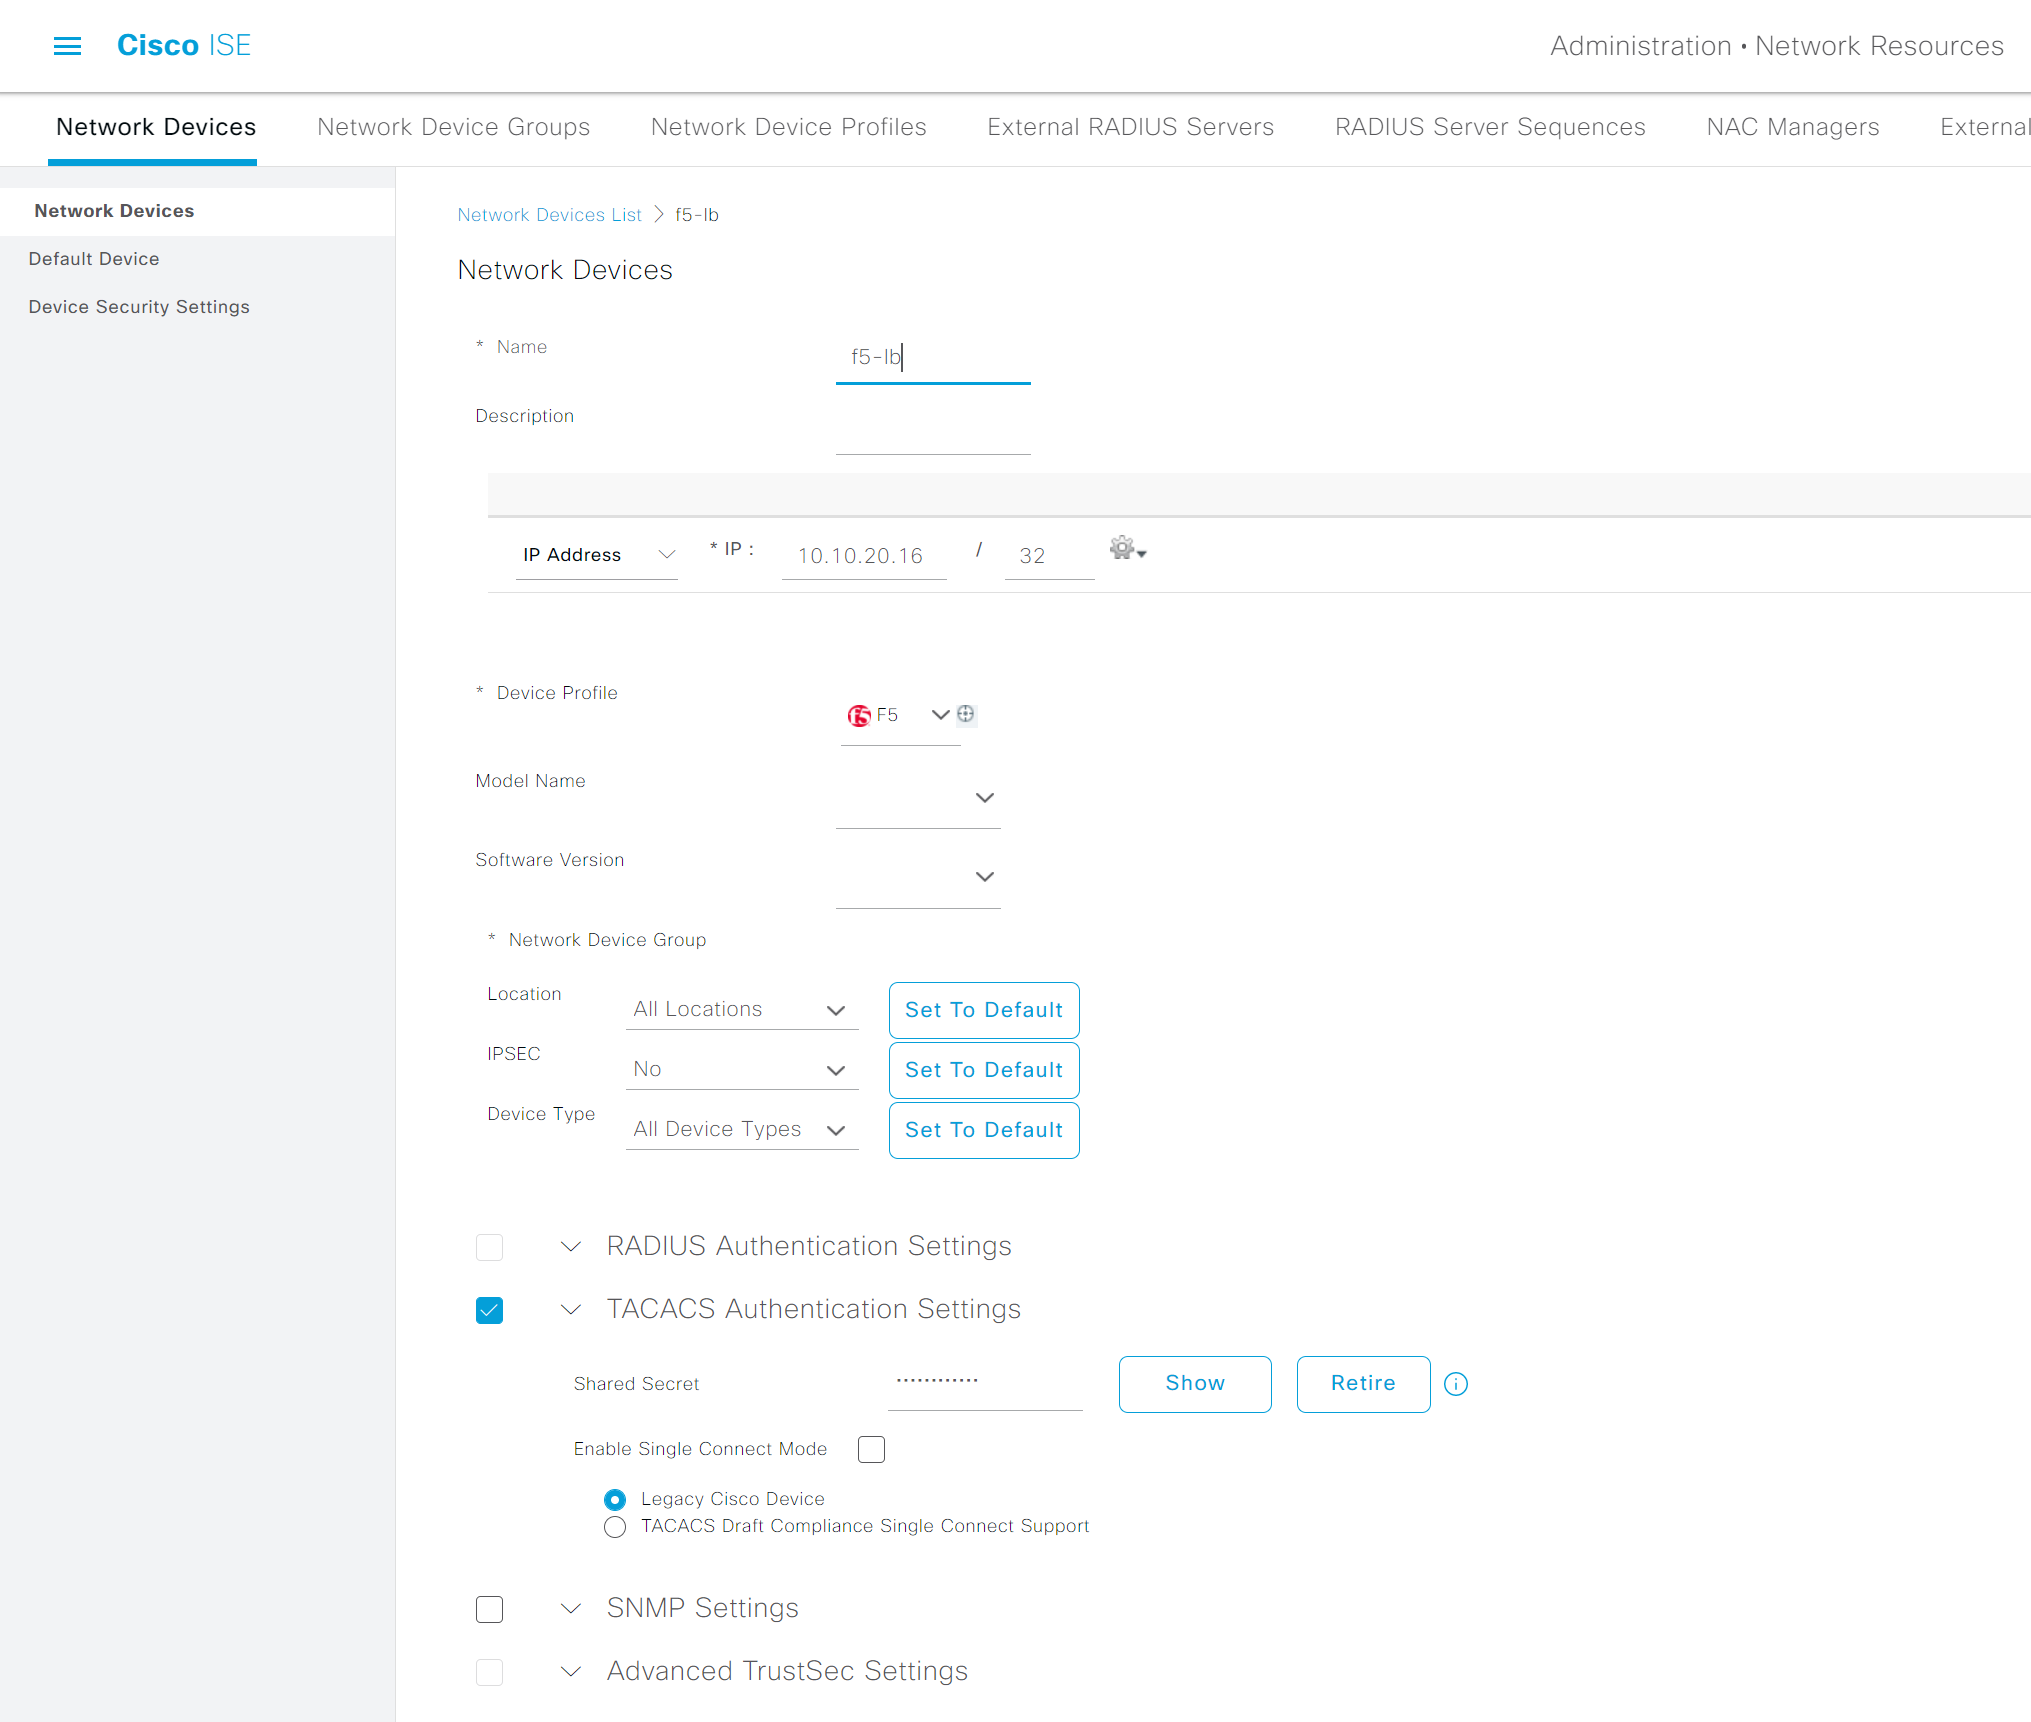The image size is (2031, 1722).
Task: Expand SNMP Settings section
Action: coord(571,1609)
